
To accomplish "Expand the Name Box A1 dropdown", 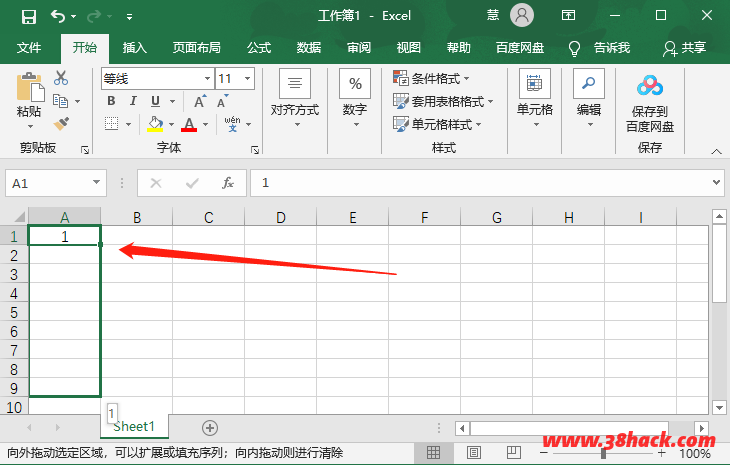I will pyautogui.click(x=97, y=183).
